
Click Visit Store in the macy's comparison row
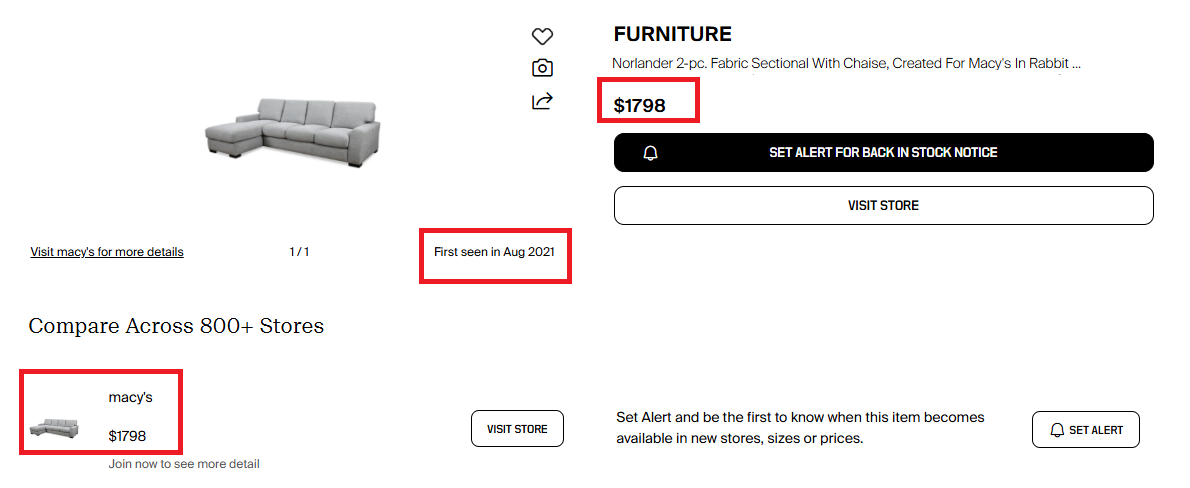pyautogui.click(x=517, y=429)
